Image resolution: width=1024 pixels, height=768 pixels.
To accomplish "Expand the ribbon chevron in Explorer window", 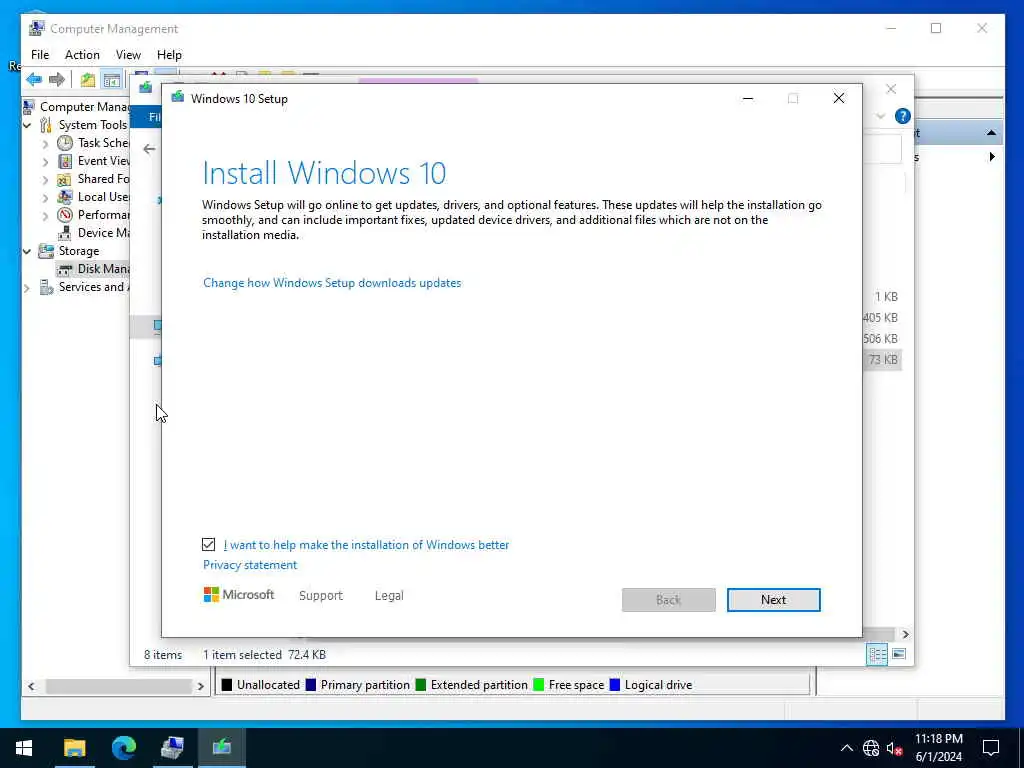I will (x=880, y=116).
